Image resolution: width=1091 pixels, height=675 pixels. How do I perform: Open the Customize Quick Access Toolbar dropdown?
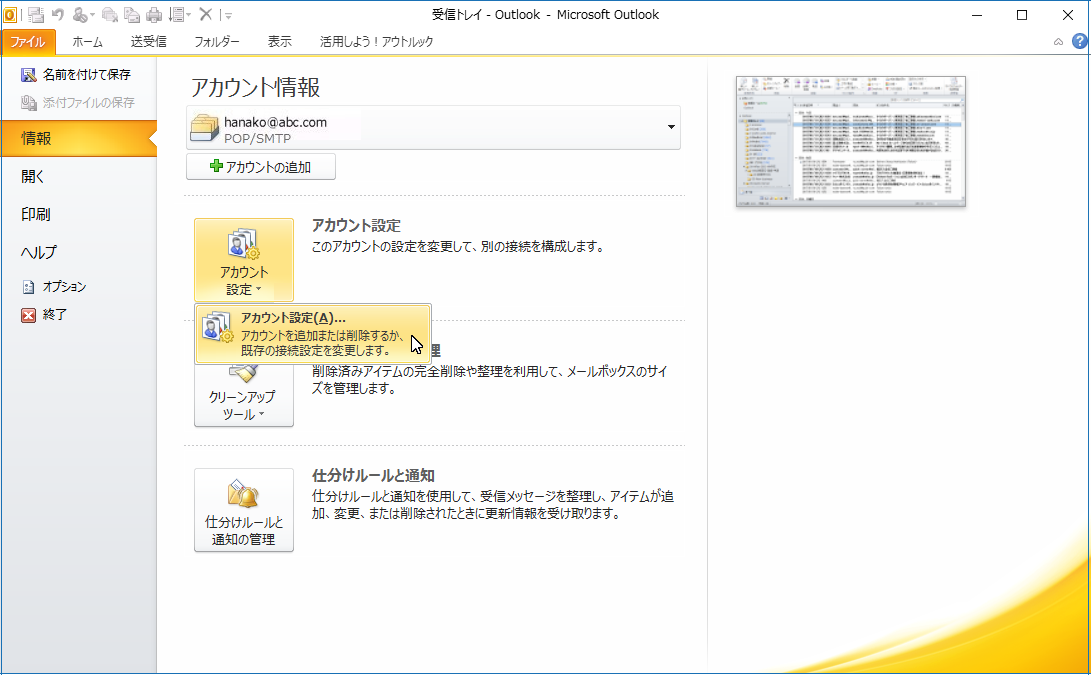coord(228,15)
